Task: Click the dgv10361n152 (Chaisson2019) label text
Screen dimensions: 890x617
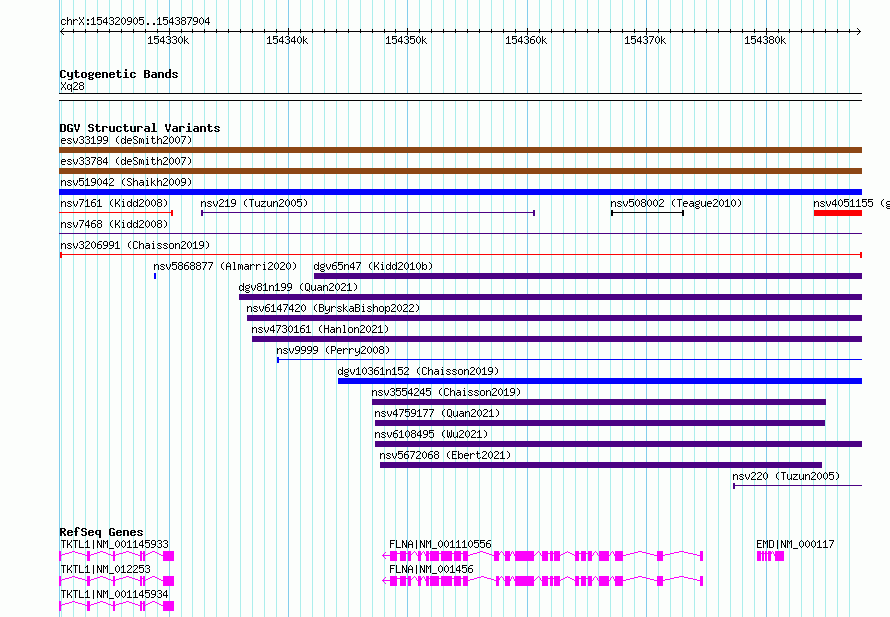Action: pyautogui.click(x=418, y=371)
